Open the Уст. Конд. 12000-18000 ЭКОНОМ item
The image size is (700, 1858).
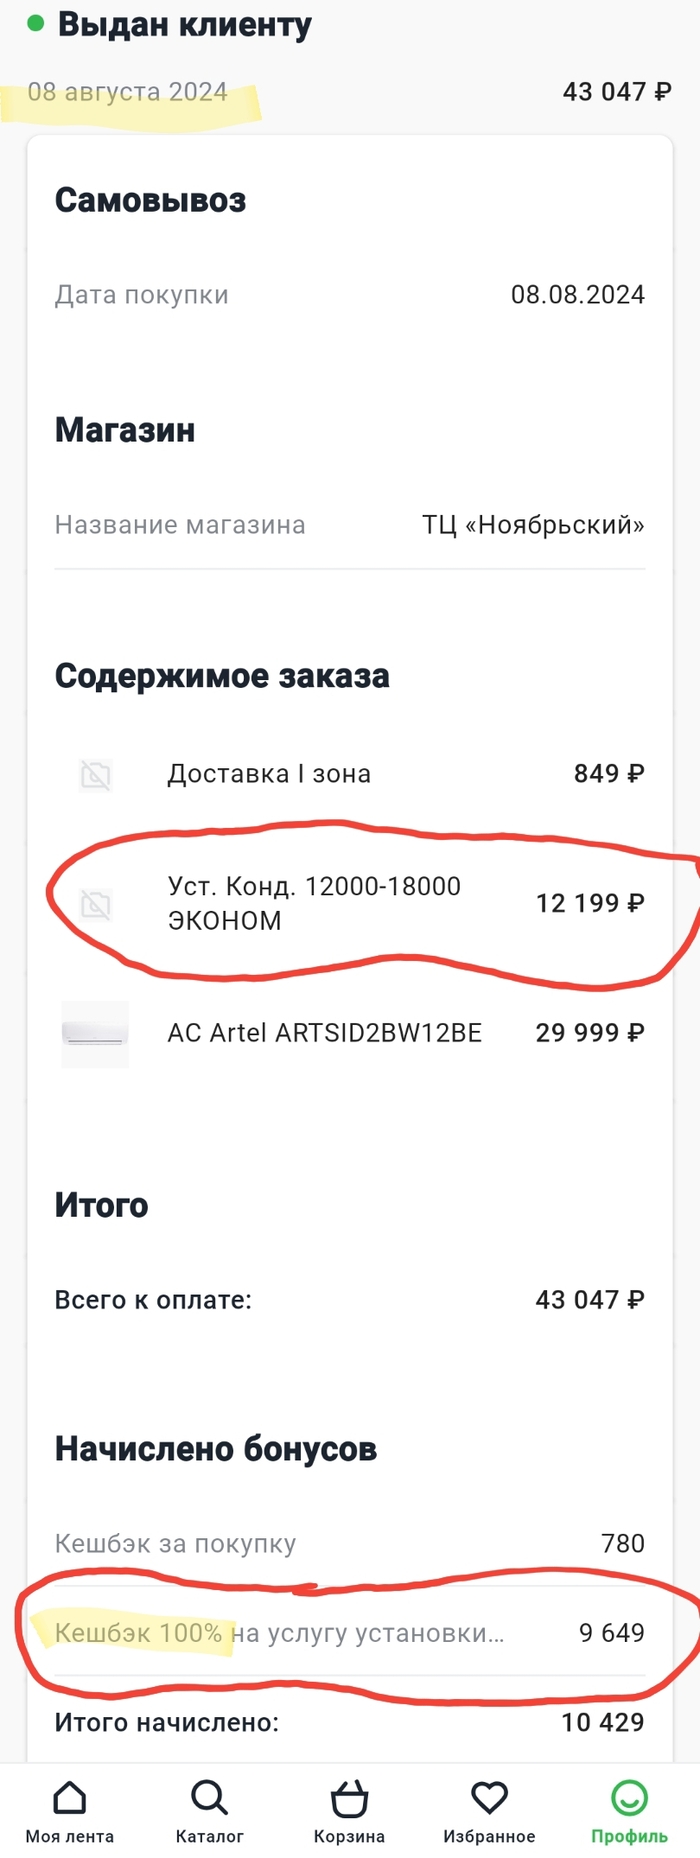click(314, 903)
